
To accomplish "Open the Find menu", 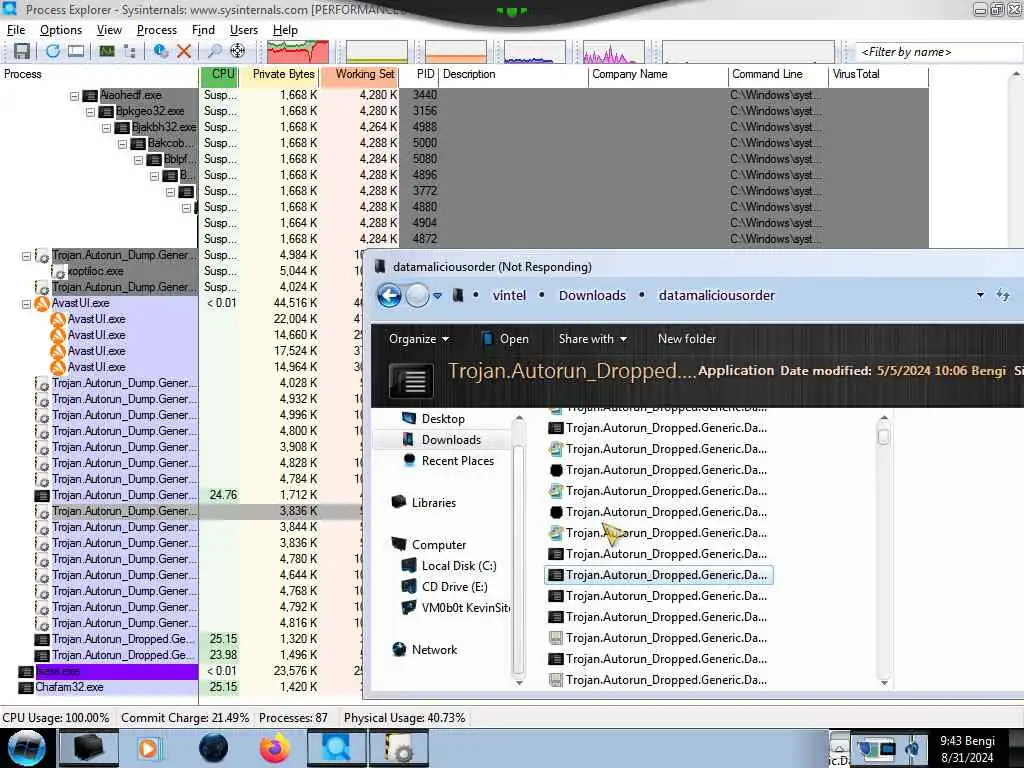I will pos(203,30).
